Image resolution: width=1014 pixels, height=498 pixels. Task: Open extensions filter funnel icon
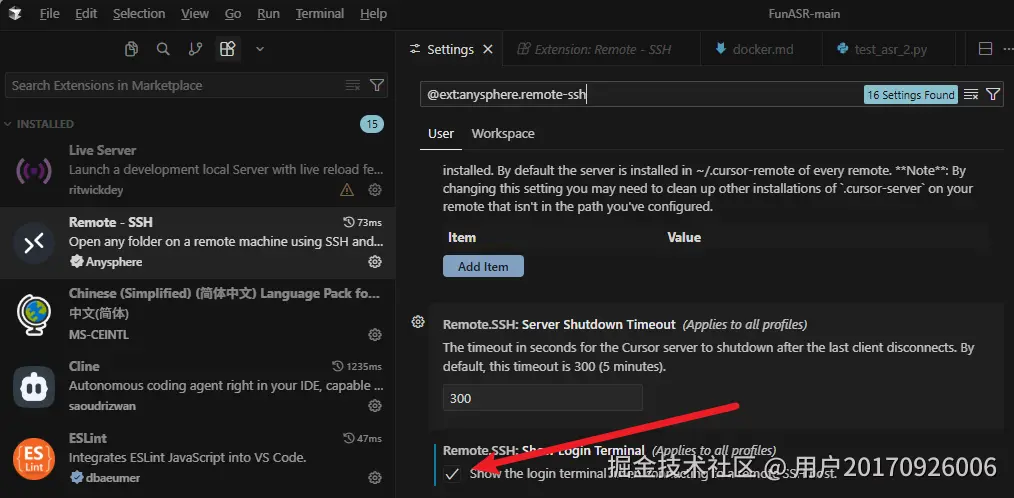click(x=376, y=85)
